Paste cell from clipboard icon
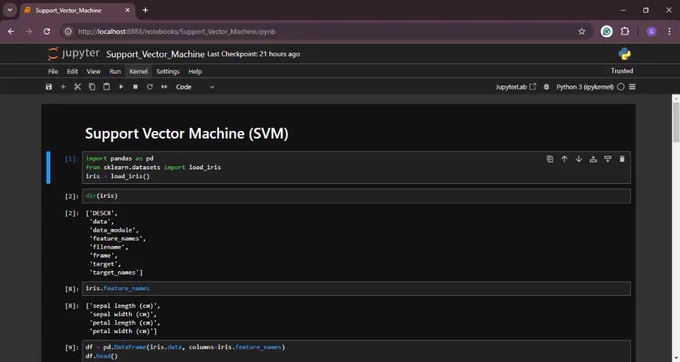680x362 pixels. coord(106,87)
